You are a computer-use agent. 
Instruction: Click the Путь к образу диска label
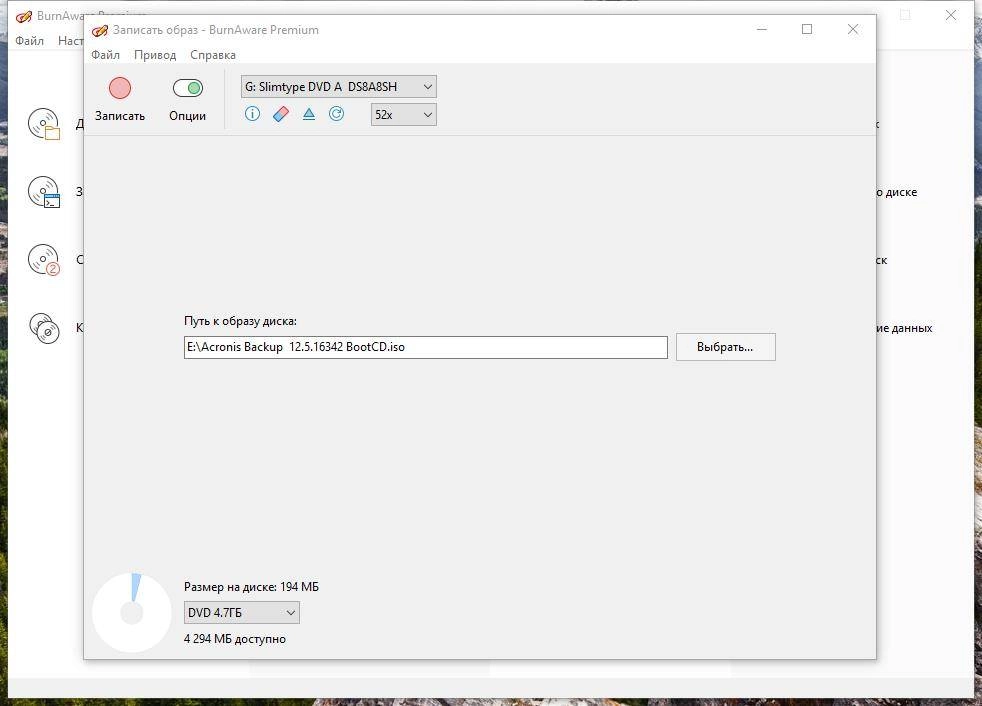pos(240,321)
